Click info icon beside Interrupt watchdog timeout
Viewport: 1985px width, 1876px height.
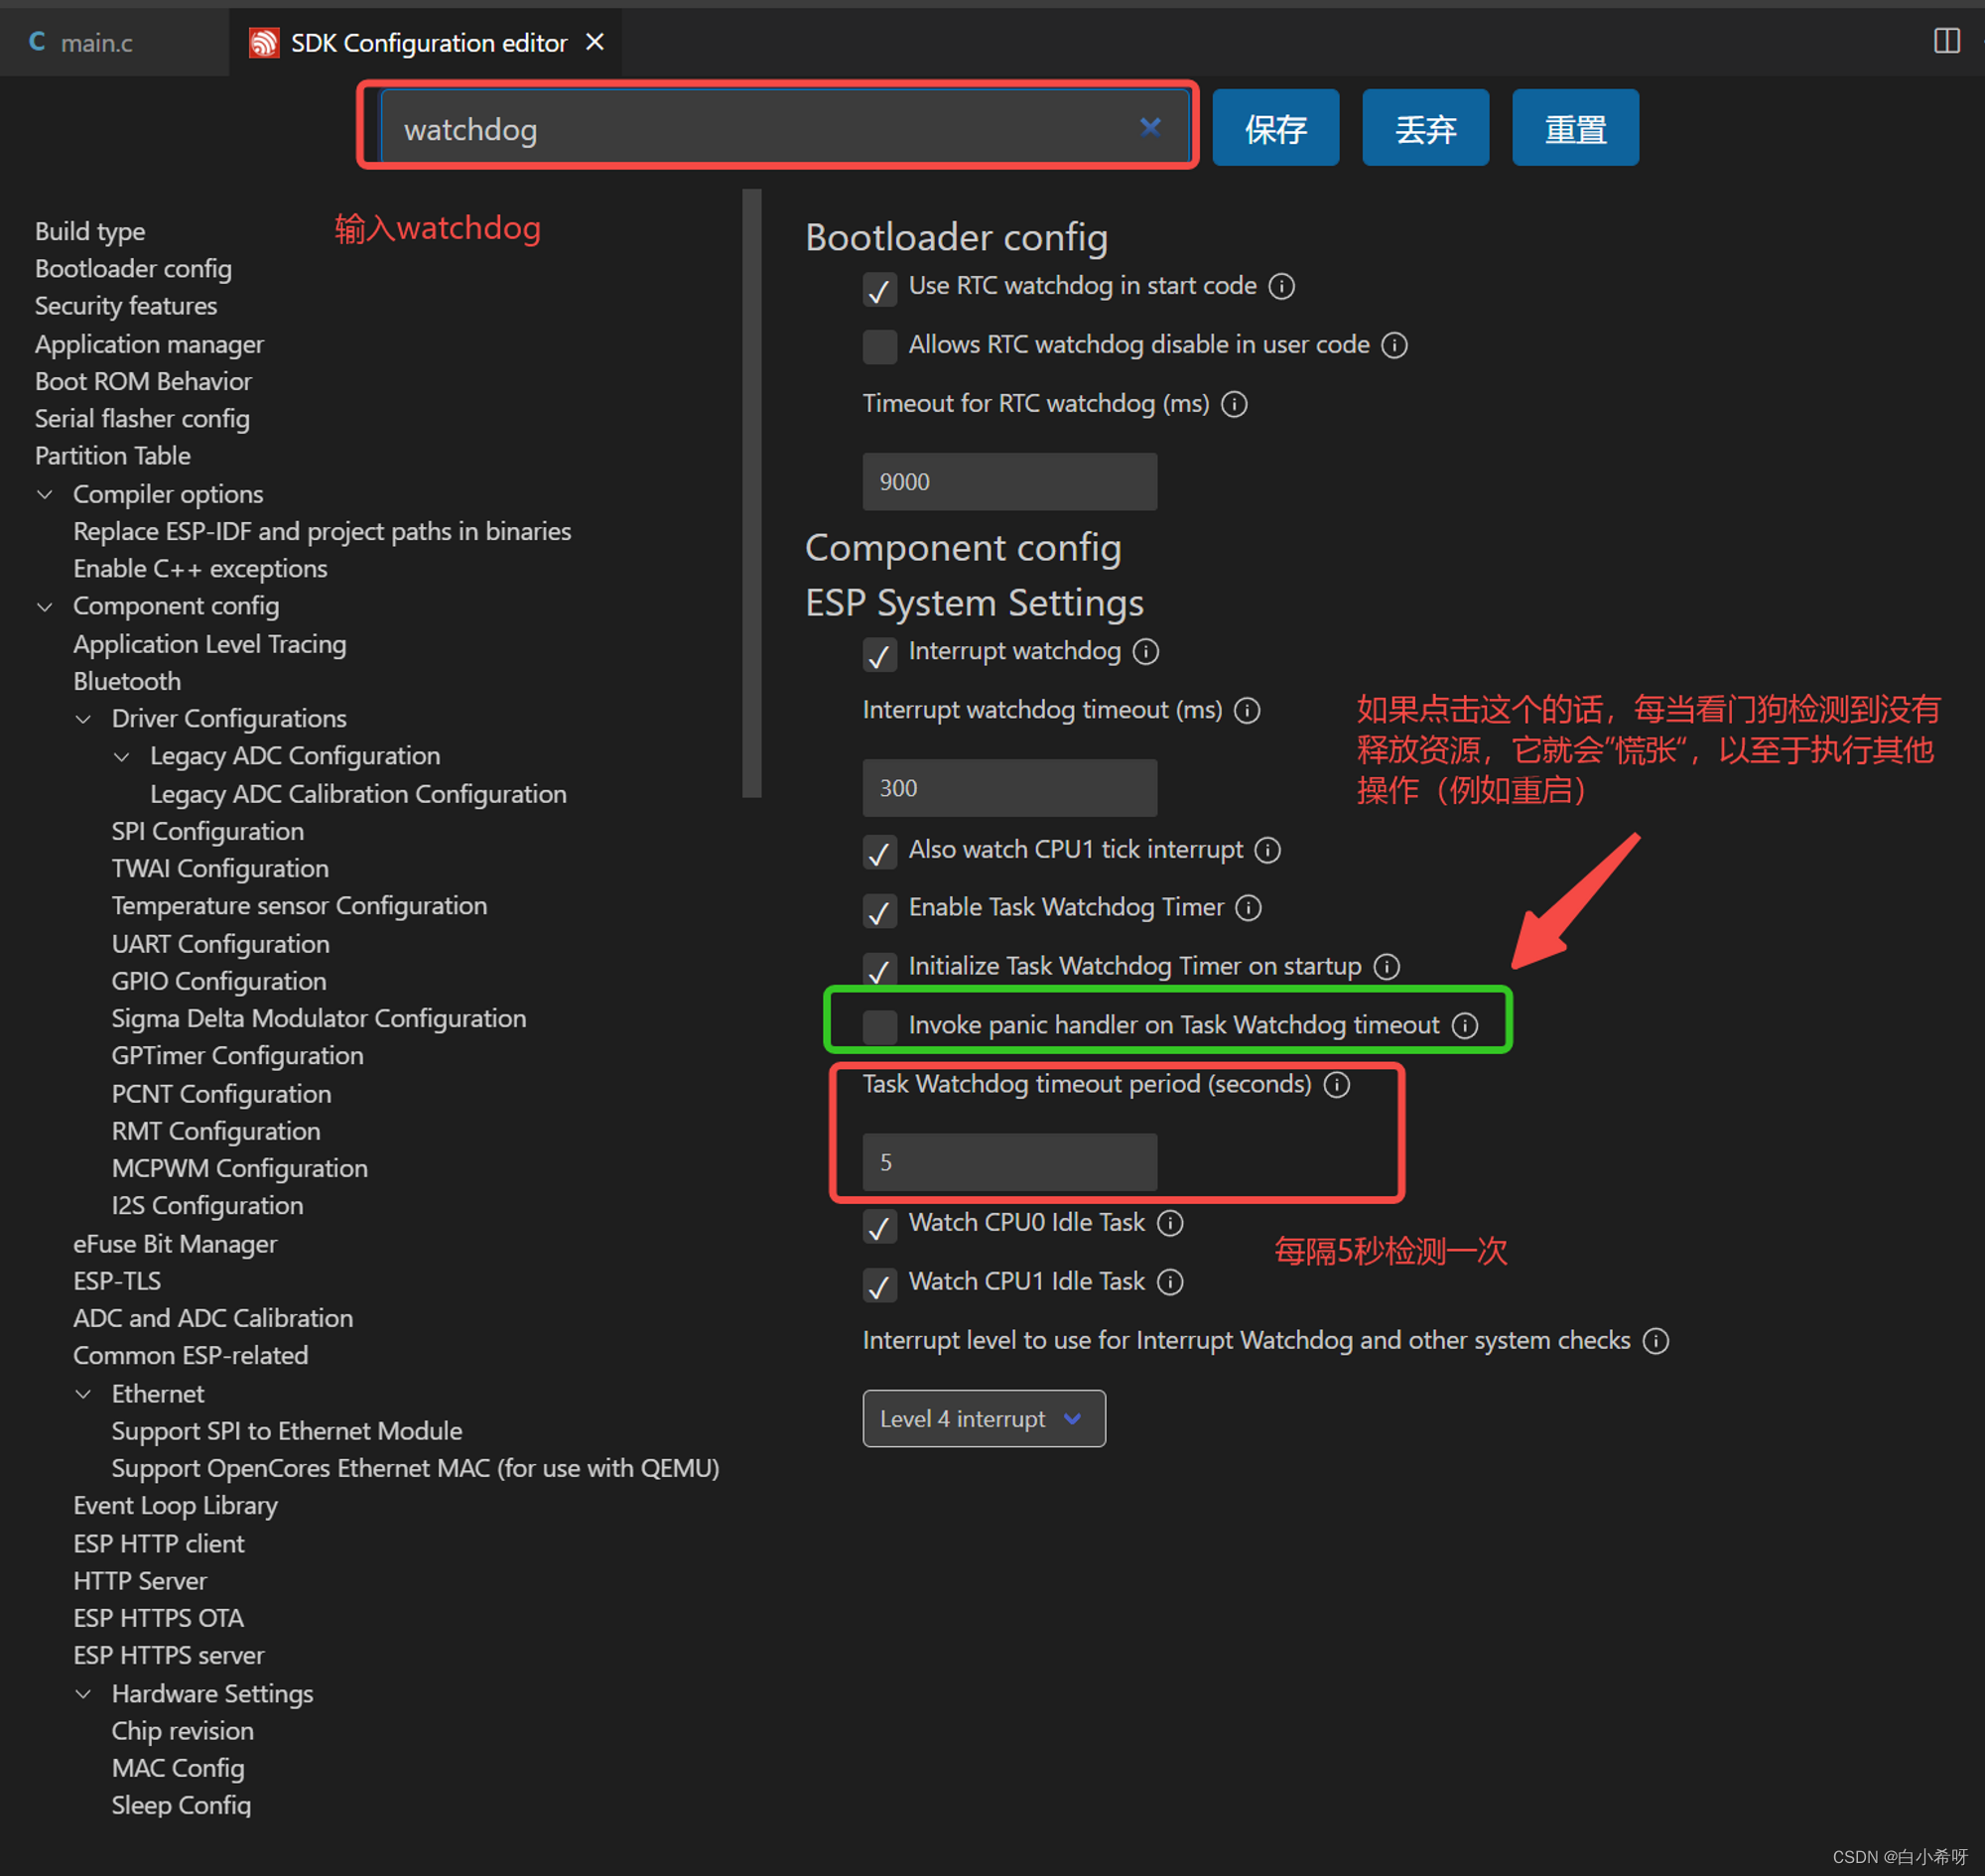coord(1247,710)
